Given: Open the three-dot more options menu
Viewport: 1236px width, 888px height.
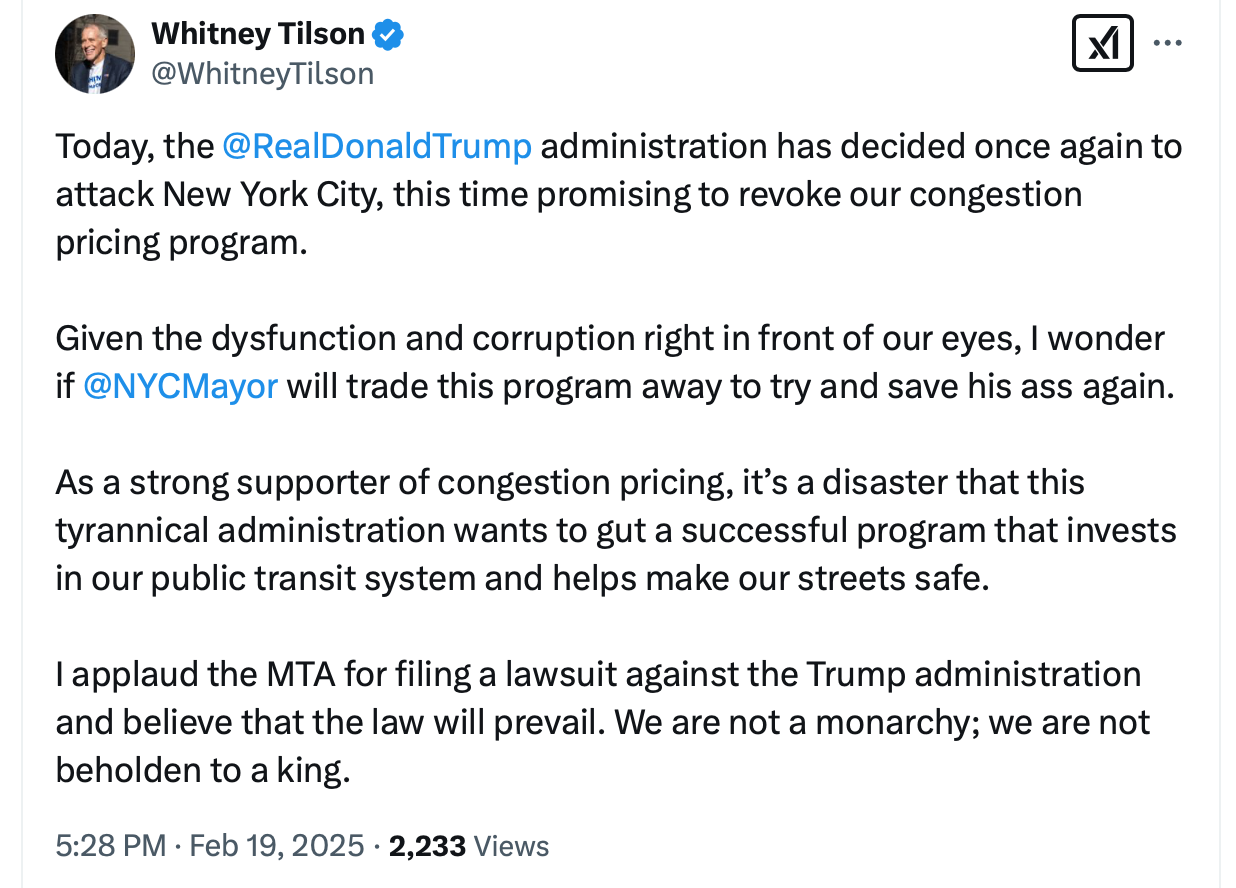Looking at the screenshot, I should tap(1167, 44).
